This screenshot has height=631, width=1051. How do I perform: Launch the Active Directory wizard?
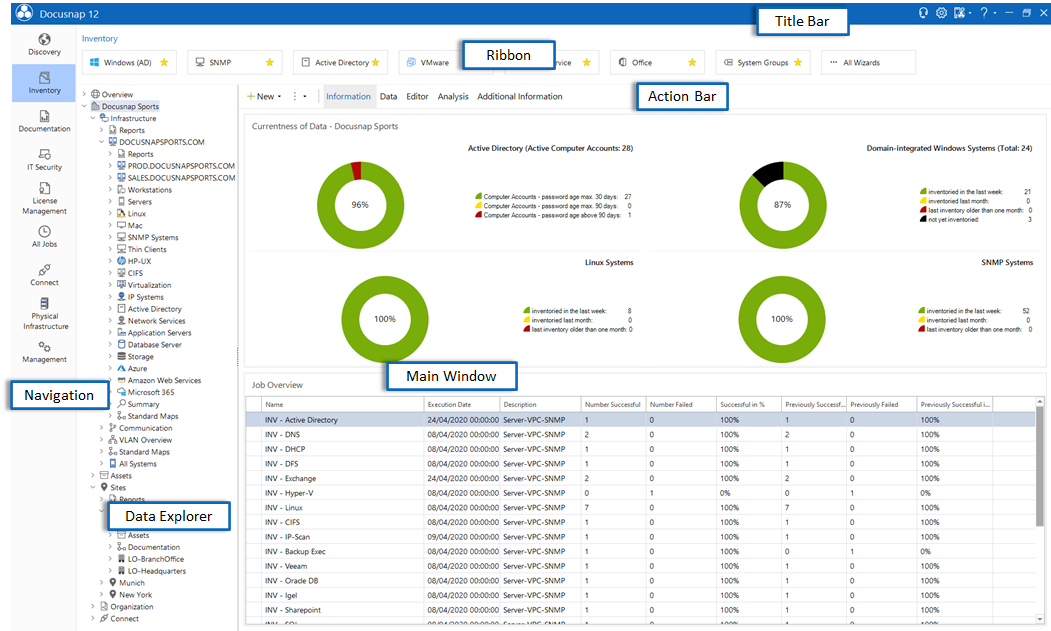coord(340,62)
